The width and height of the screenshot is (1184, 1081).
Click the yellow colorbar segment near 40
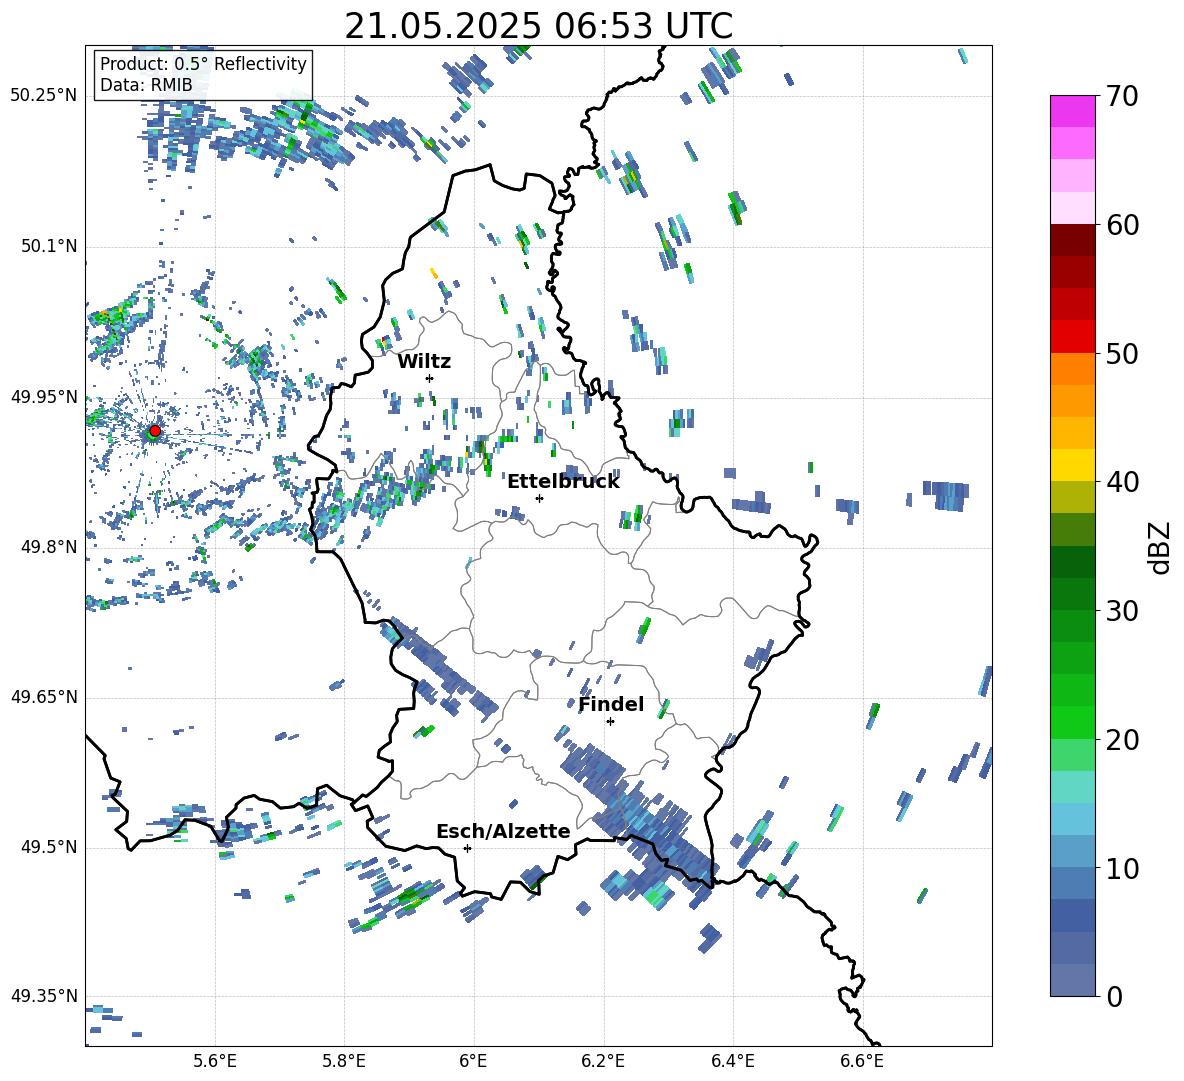(1072, 465)
